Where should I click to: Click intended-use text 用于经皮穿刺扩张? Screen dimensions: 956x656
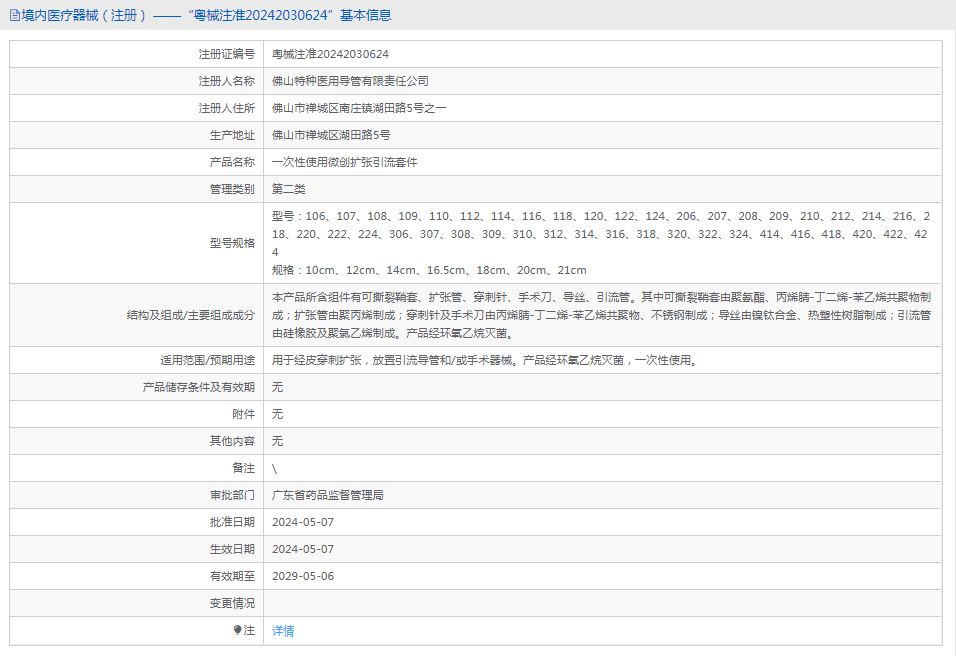[485, 360]
